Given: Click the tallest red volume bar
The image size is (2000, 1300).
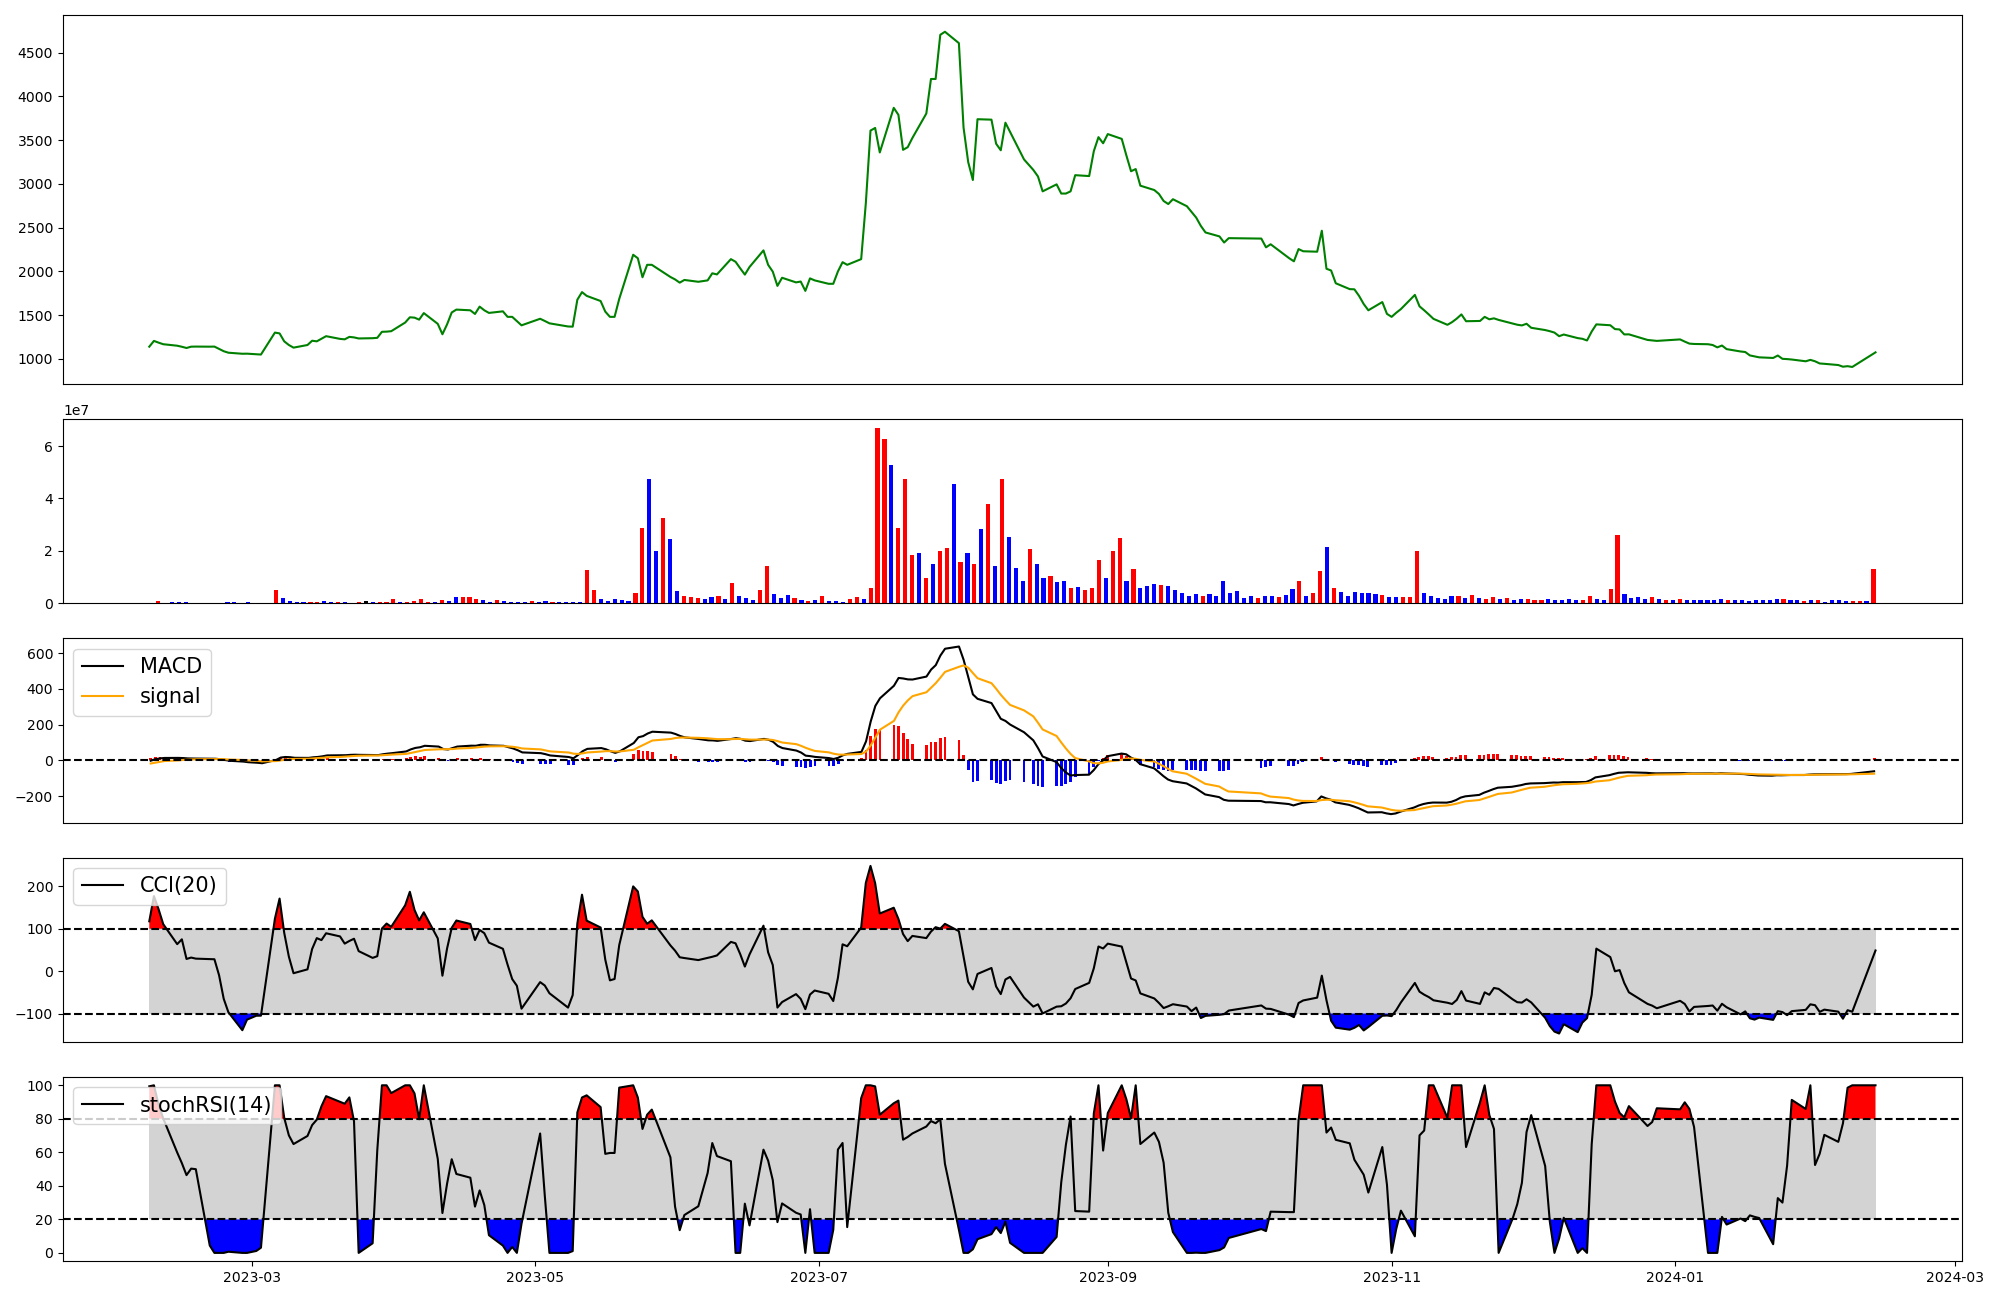Looking at the screenshot, I should point(877,515).
